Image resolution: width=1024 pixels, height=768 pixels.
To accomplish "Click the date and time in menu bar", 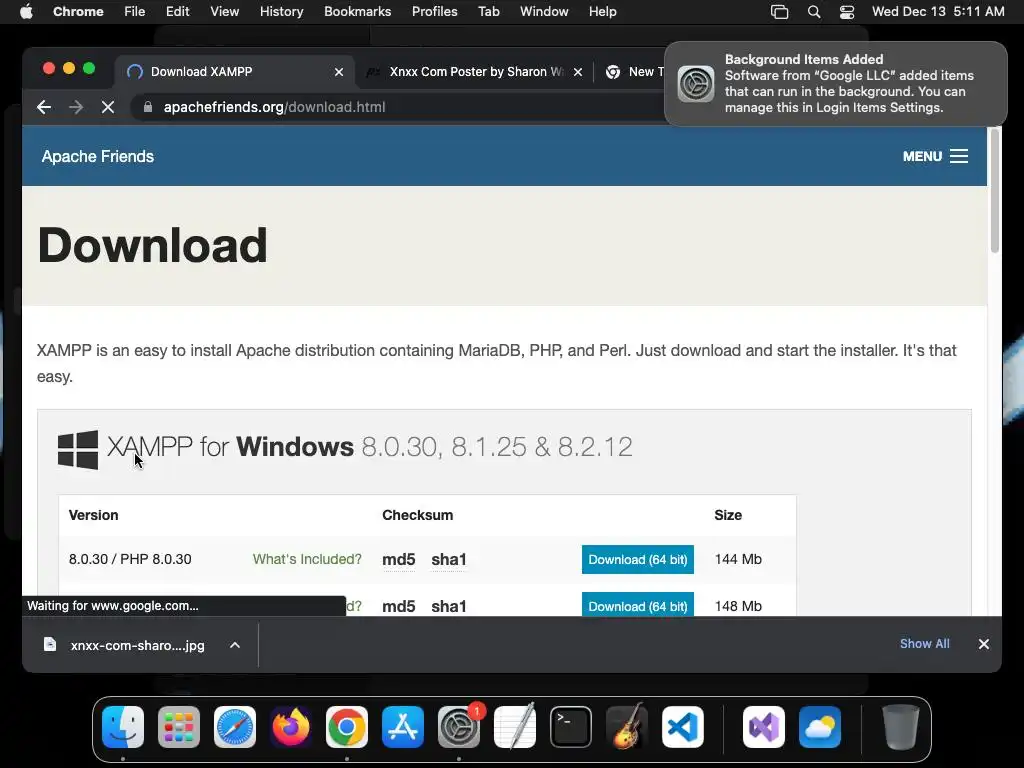I will click(938, 12).
